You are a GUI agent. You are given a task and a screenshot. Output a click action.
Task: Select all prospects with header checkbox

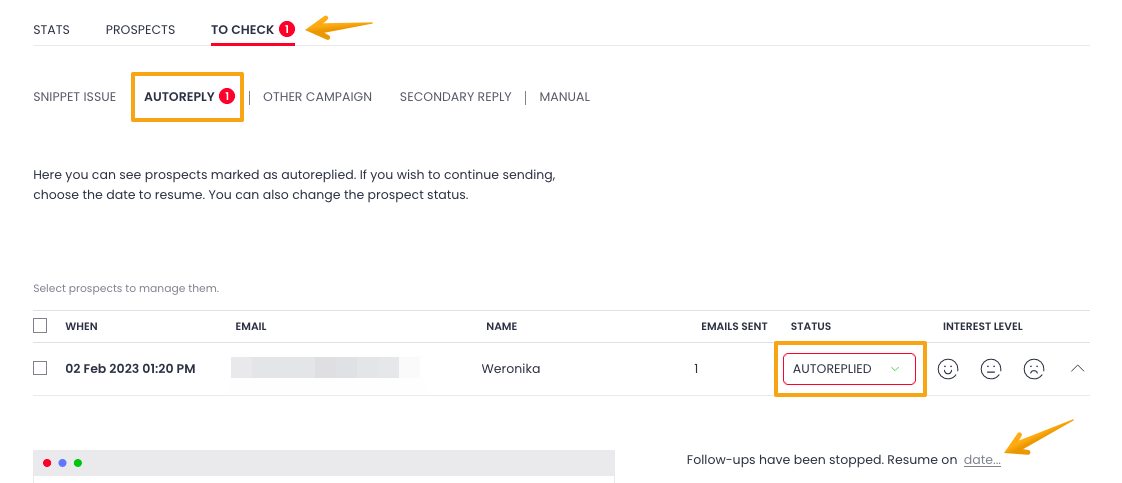click(x=40, y=326)
